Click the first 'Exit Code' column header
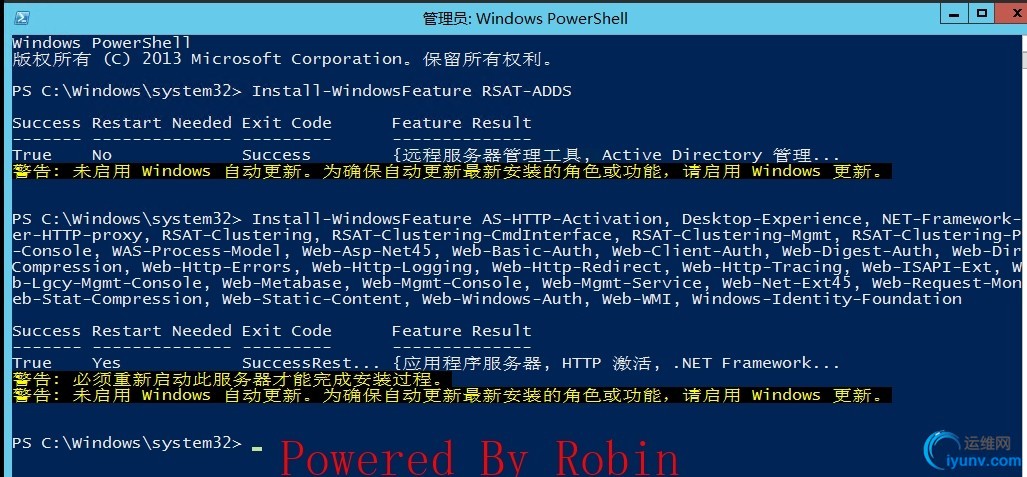 coord(287,123)
